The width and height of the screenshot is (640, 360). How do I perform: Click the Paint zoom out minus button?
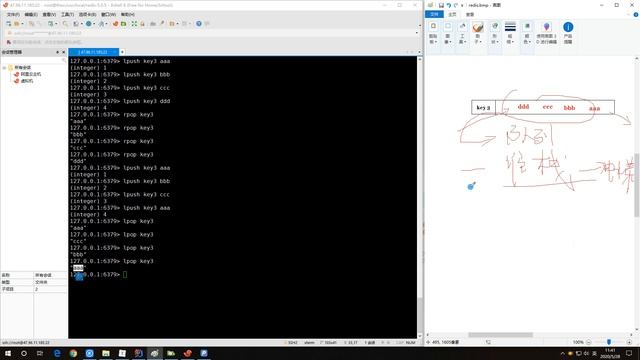[x=588, y=342]
